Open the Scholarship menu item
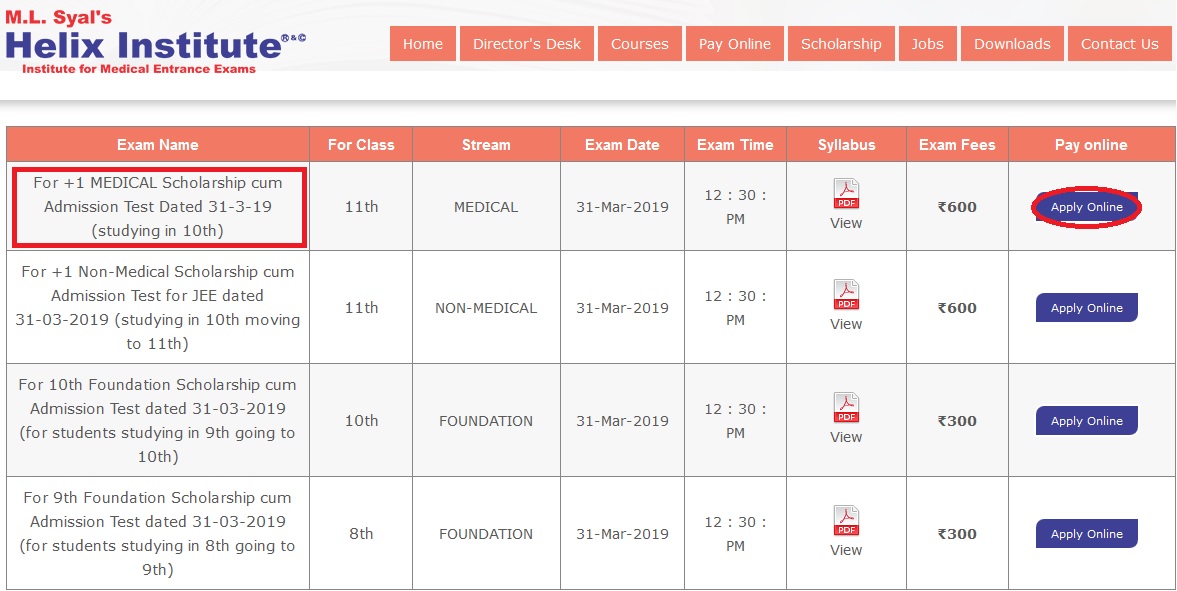The width and height of the screenshot is (1177, 591). point(841,44)
